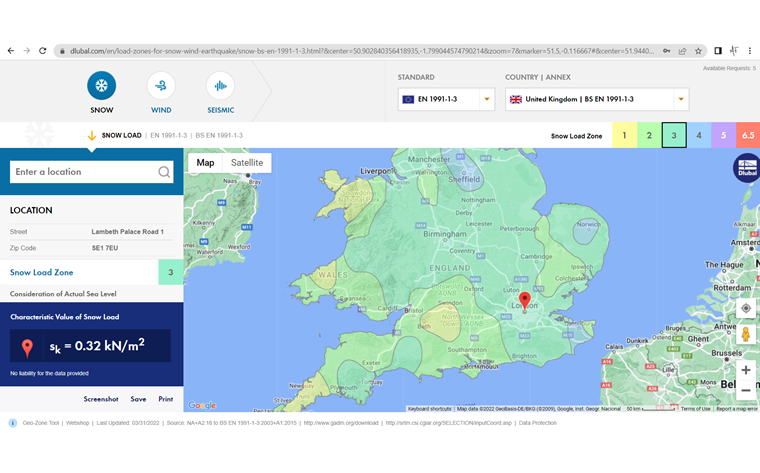Image resolution: width=760 pixels, height=473 pixels.
Task: Open the browser share icon
Action: click(682, 50)
